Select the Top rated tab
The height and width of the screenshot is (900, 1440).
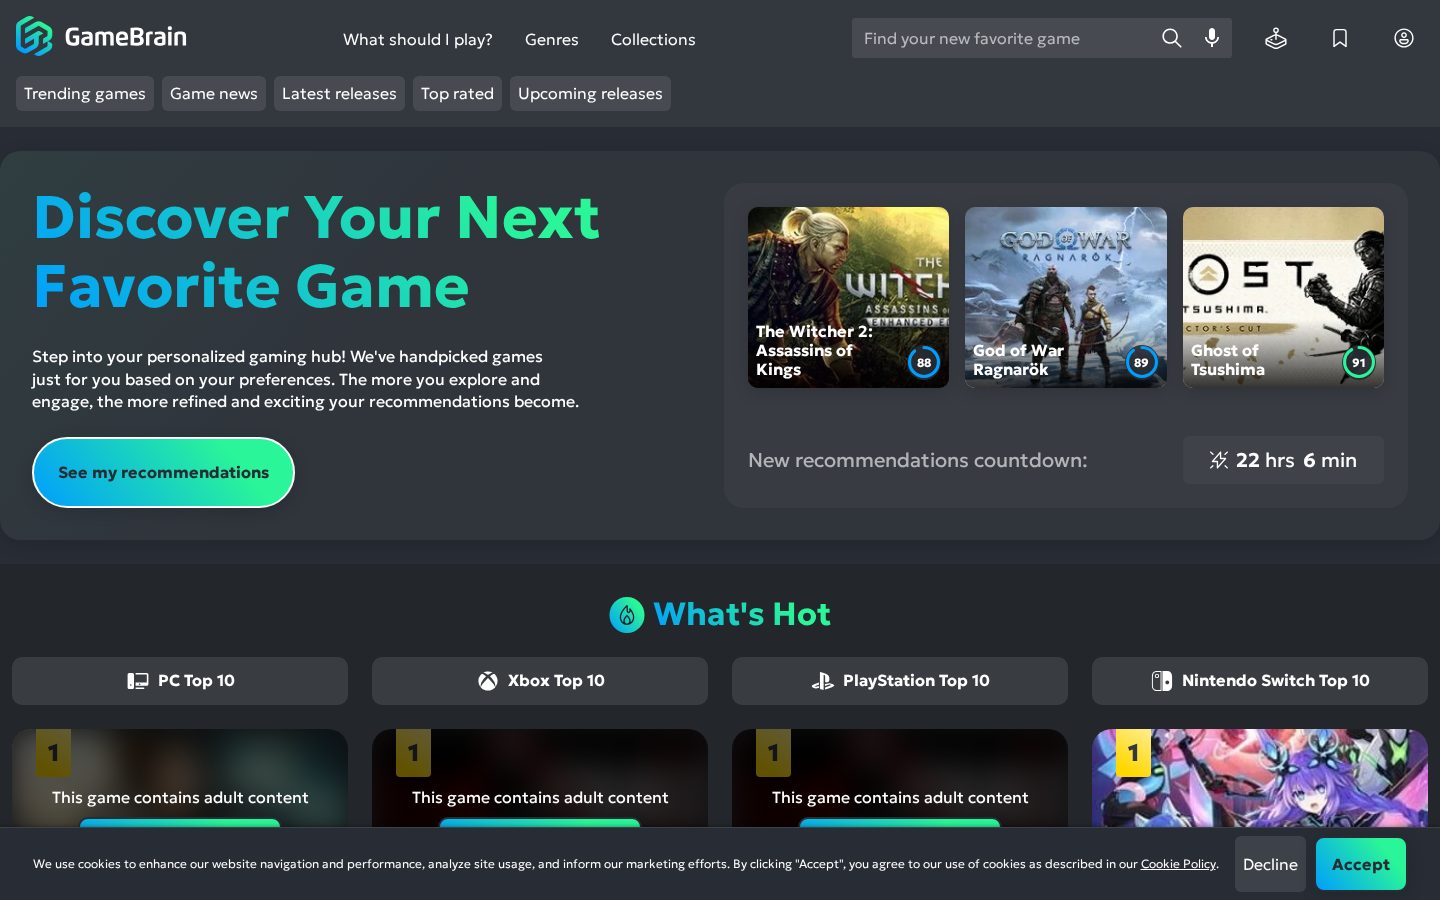457,93
